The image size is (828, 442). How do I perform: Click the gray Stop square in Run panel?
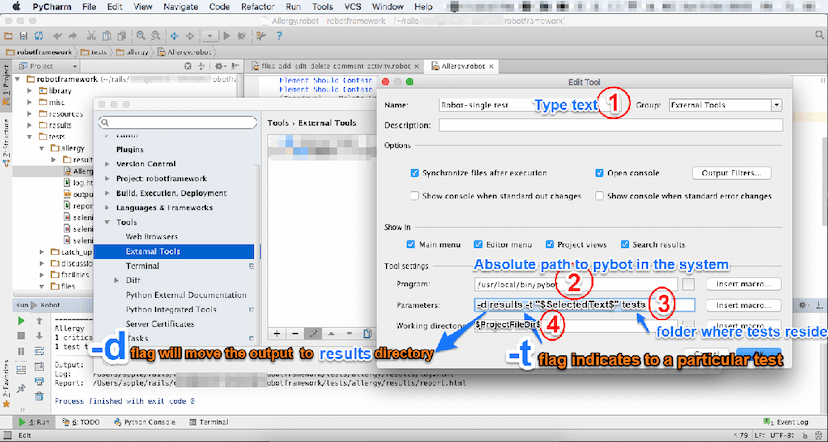21,336
